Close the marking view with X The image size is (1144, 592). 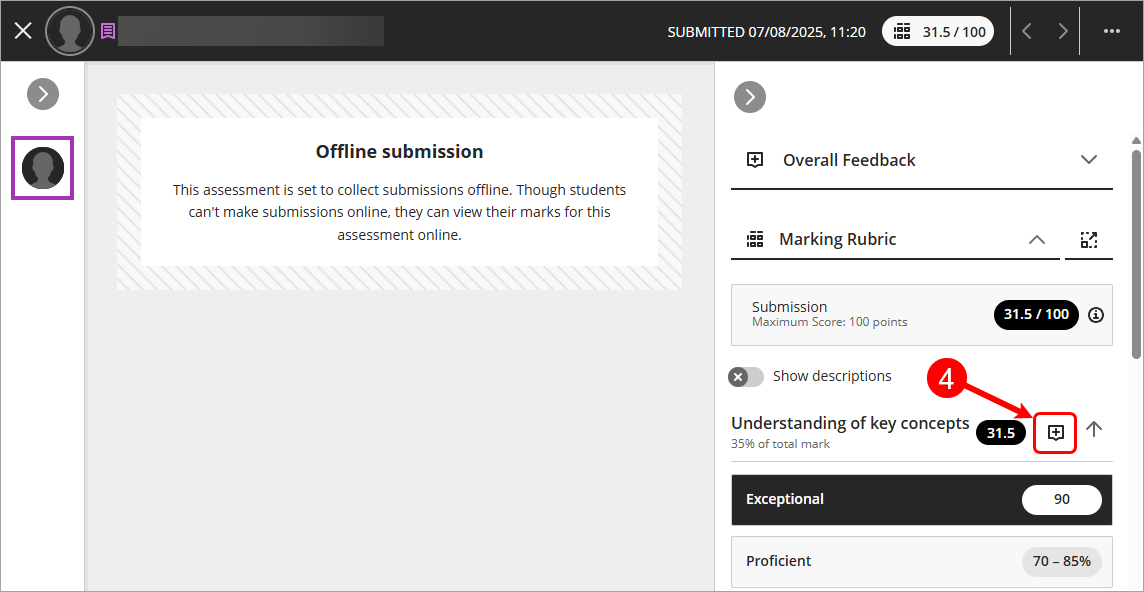click(x=23, y=31)
